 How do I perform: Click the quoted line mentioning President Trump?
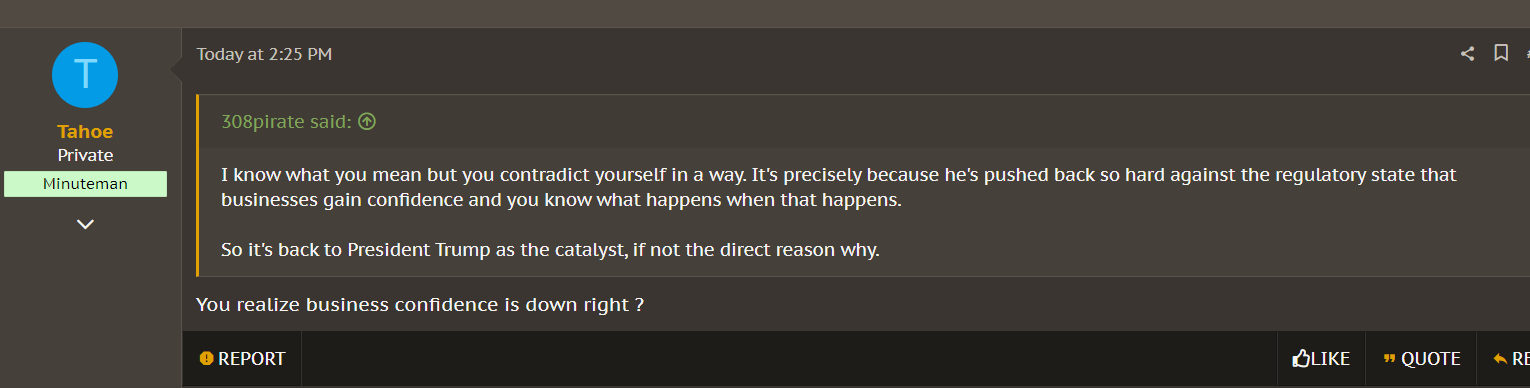coord(550,250)
